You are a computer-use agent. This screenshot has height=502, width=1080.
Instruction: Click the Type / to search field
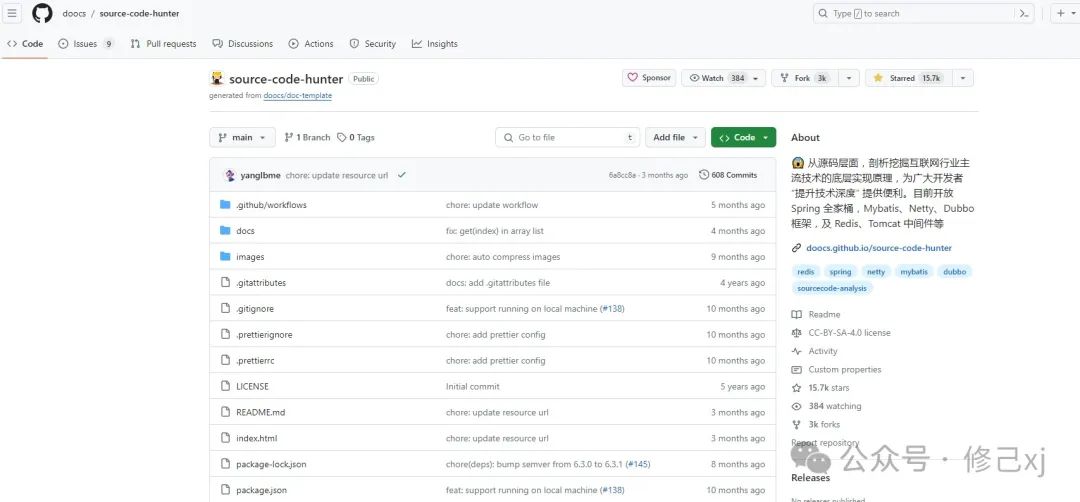point(924,13)
